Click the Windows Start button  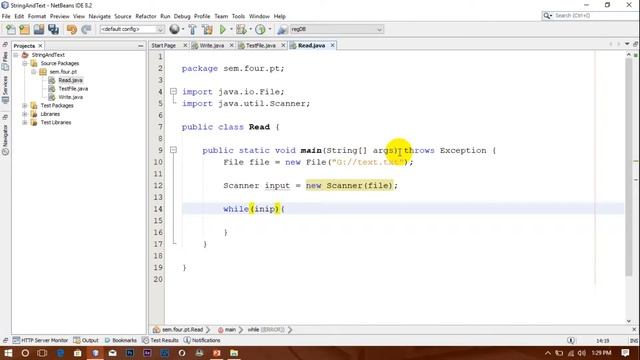[x=8, y=353]
